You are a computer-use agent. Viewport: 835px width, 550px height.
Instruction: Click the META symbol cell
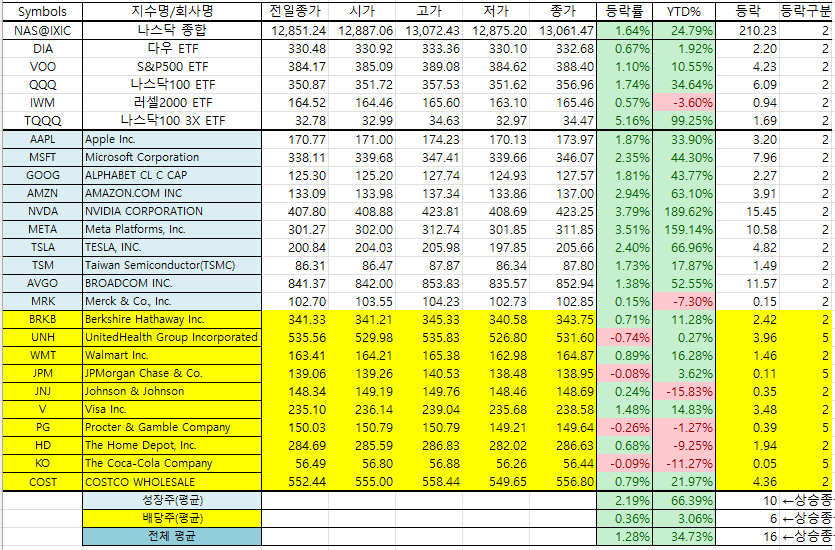[x=43, y=229]
